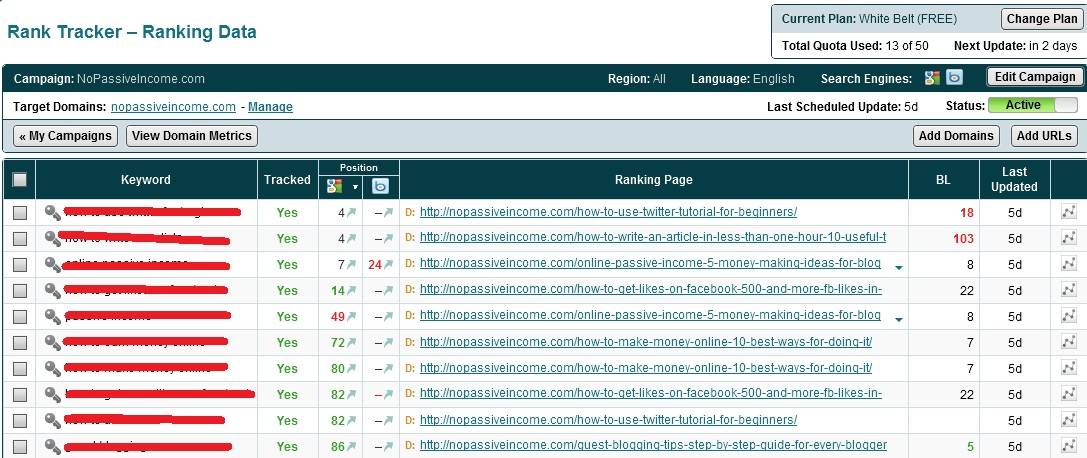
Task: Click the Add Domains button
Action: 956,136
